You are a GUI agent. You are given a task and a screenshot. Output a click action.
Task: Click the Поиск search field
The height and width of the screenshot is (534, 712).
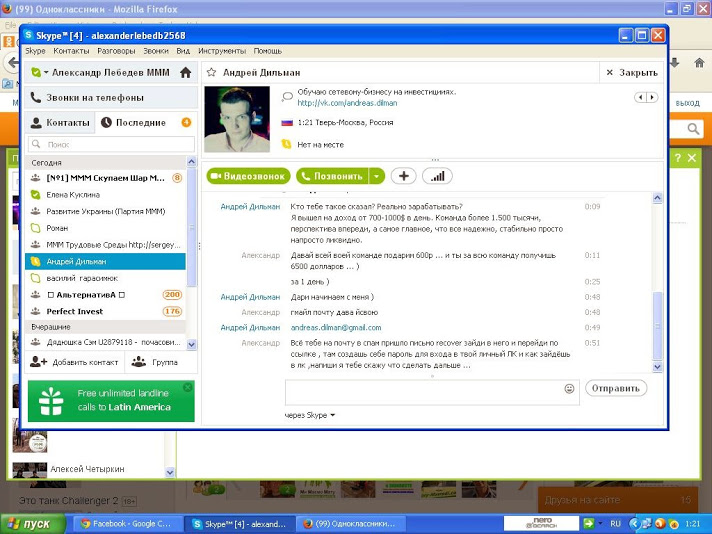coord(112,144)
